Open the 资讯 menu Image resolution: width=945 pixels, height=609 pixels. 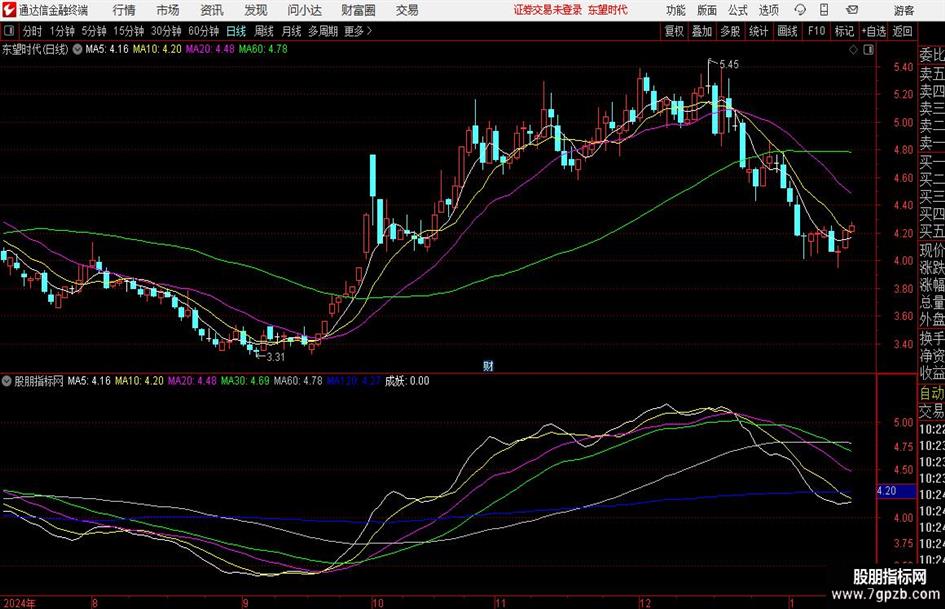pyautogui.click(x=212, y=10)
